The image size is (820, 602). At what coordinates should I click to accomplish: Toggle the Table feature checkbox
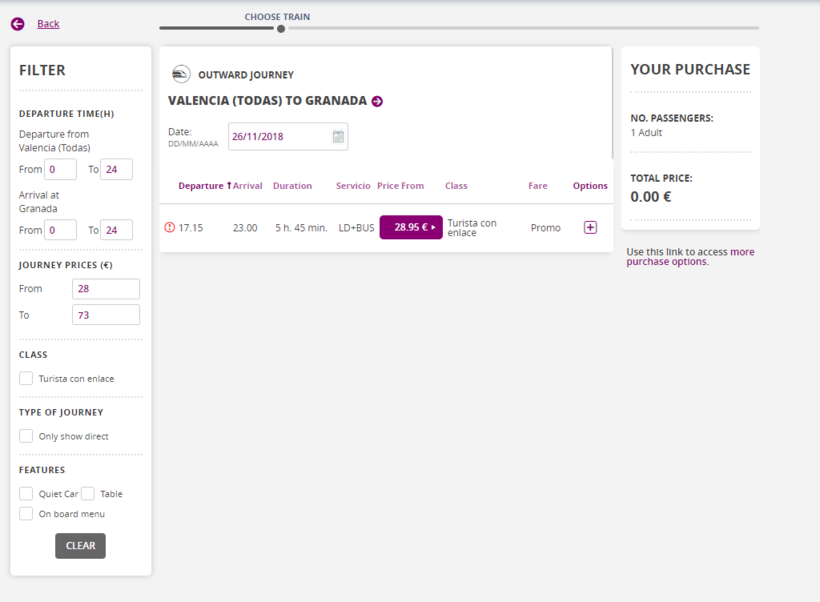tap(88, 494)
